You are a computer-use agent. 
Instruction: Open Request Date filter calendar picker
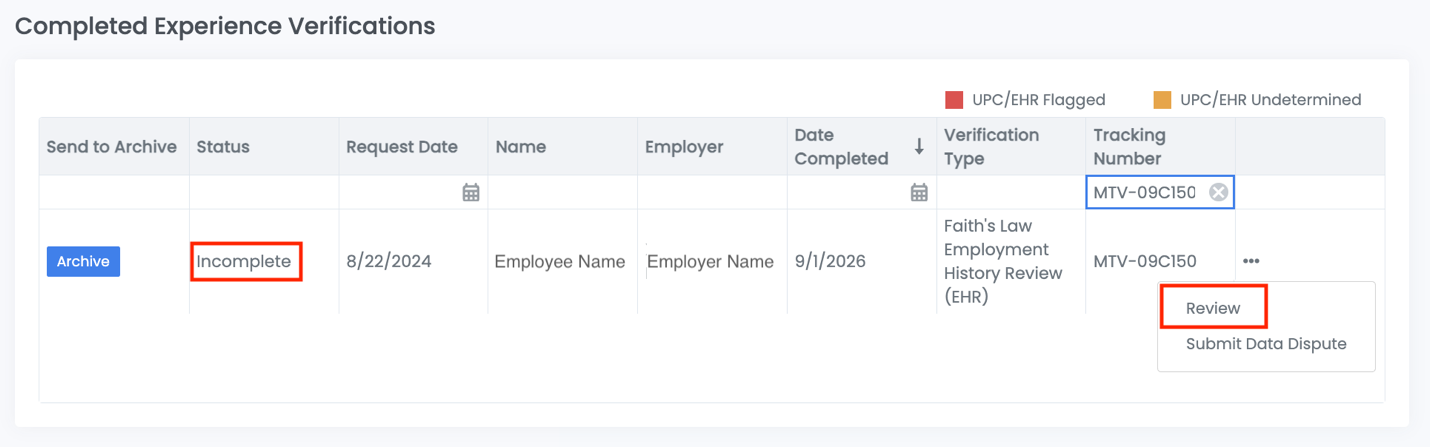(471, 192)
